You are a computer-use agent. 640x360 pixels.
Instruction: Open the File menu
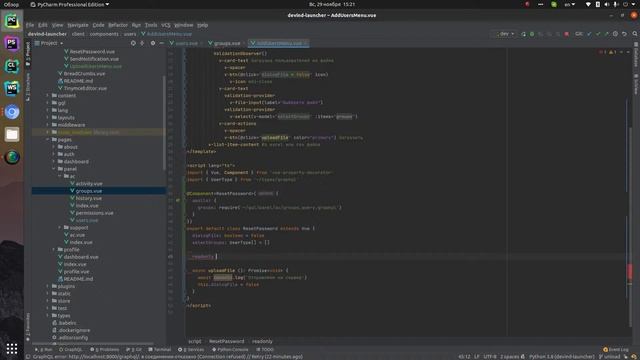click(30, 25)
